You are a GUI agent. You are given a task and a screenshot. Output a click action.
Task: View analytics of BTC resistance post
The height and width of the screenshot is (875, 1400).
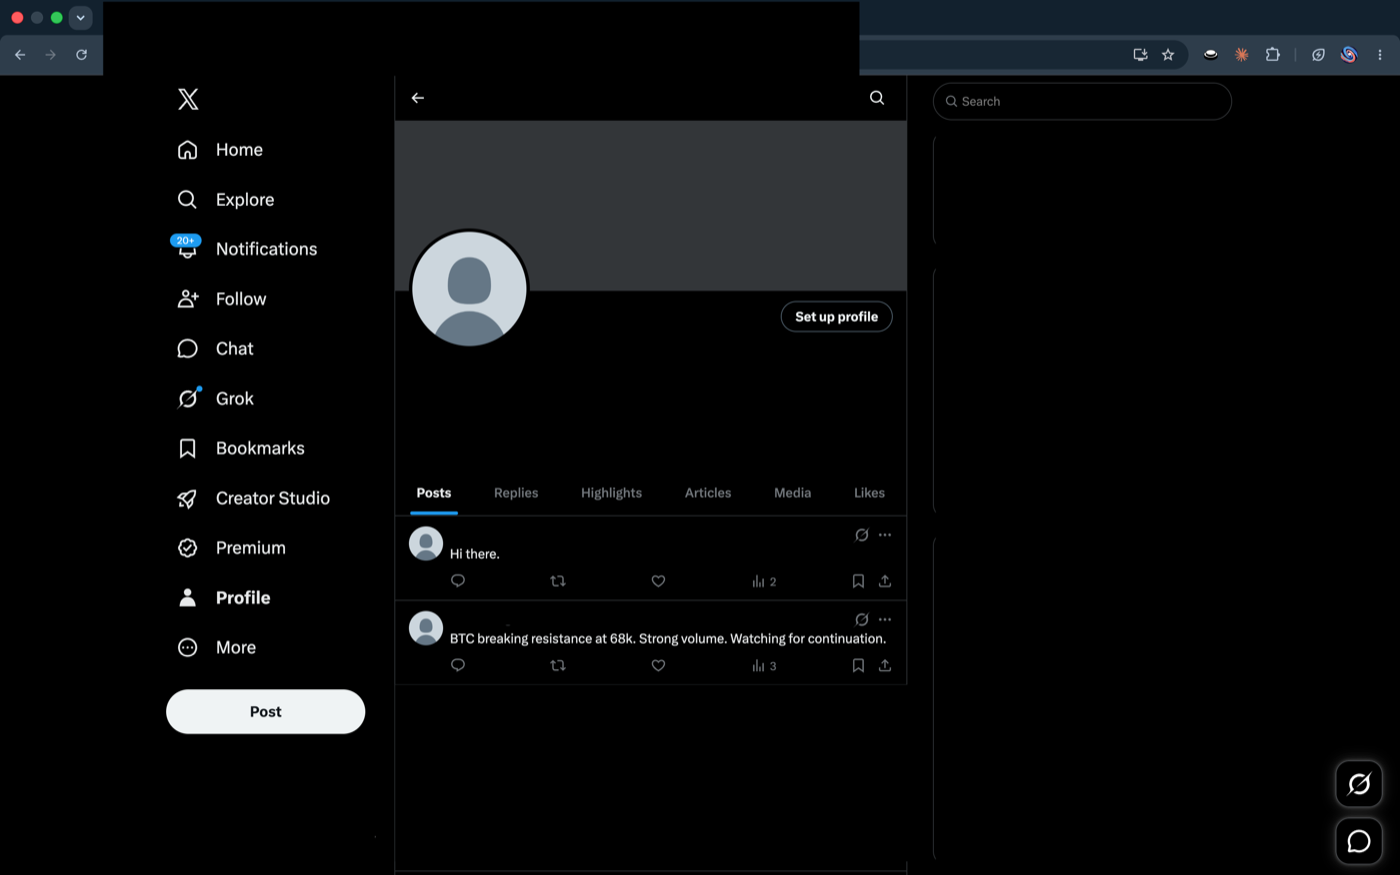point(764,666)
